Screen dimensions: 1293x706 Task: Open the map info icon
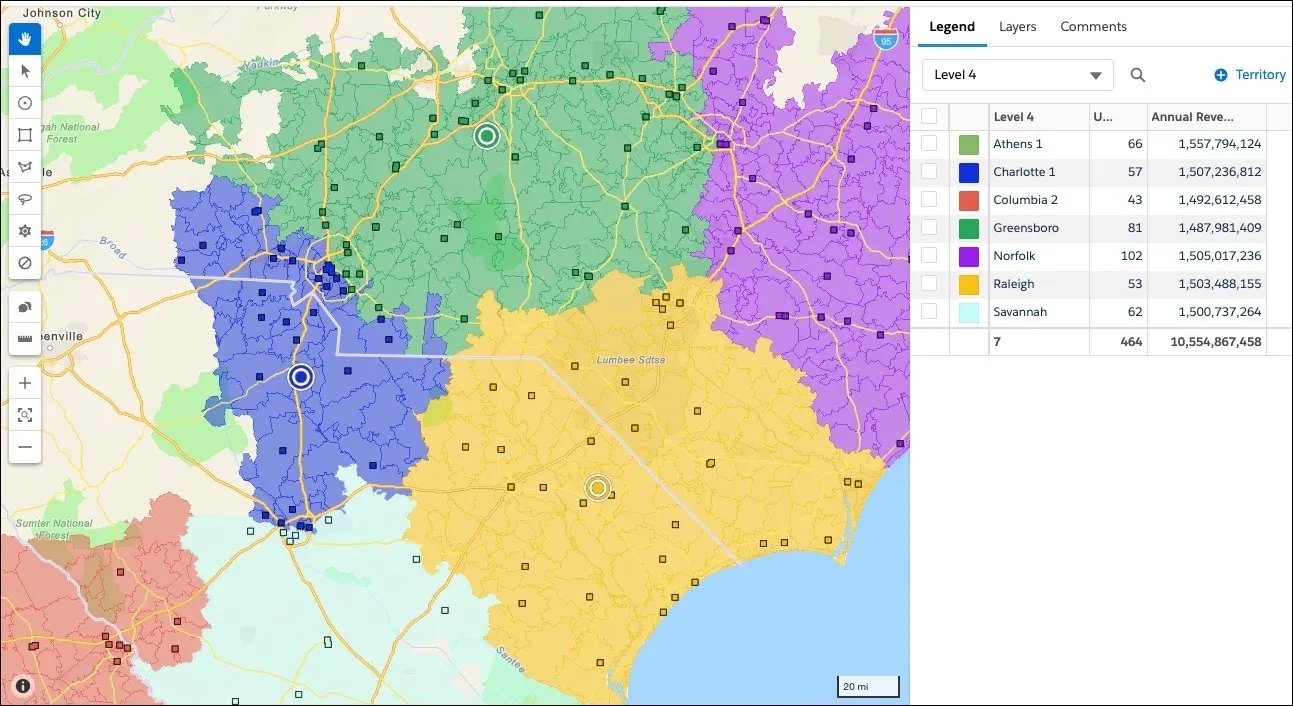pos(23,686)
